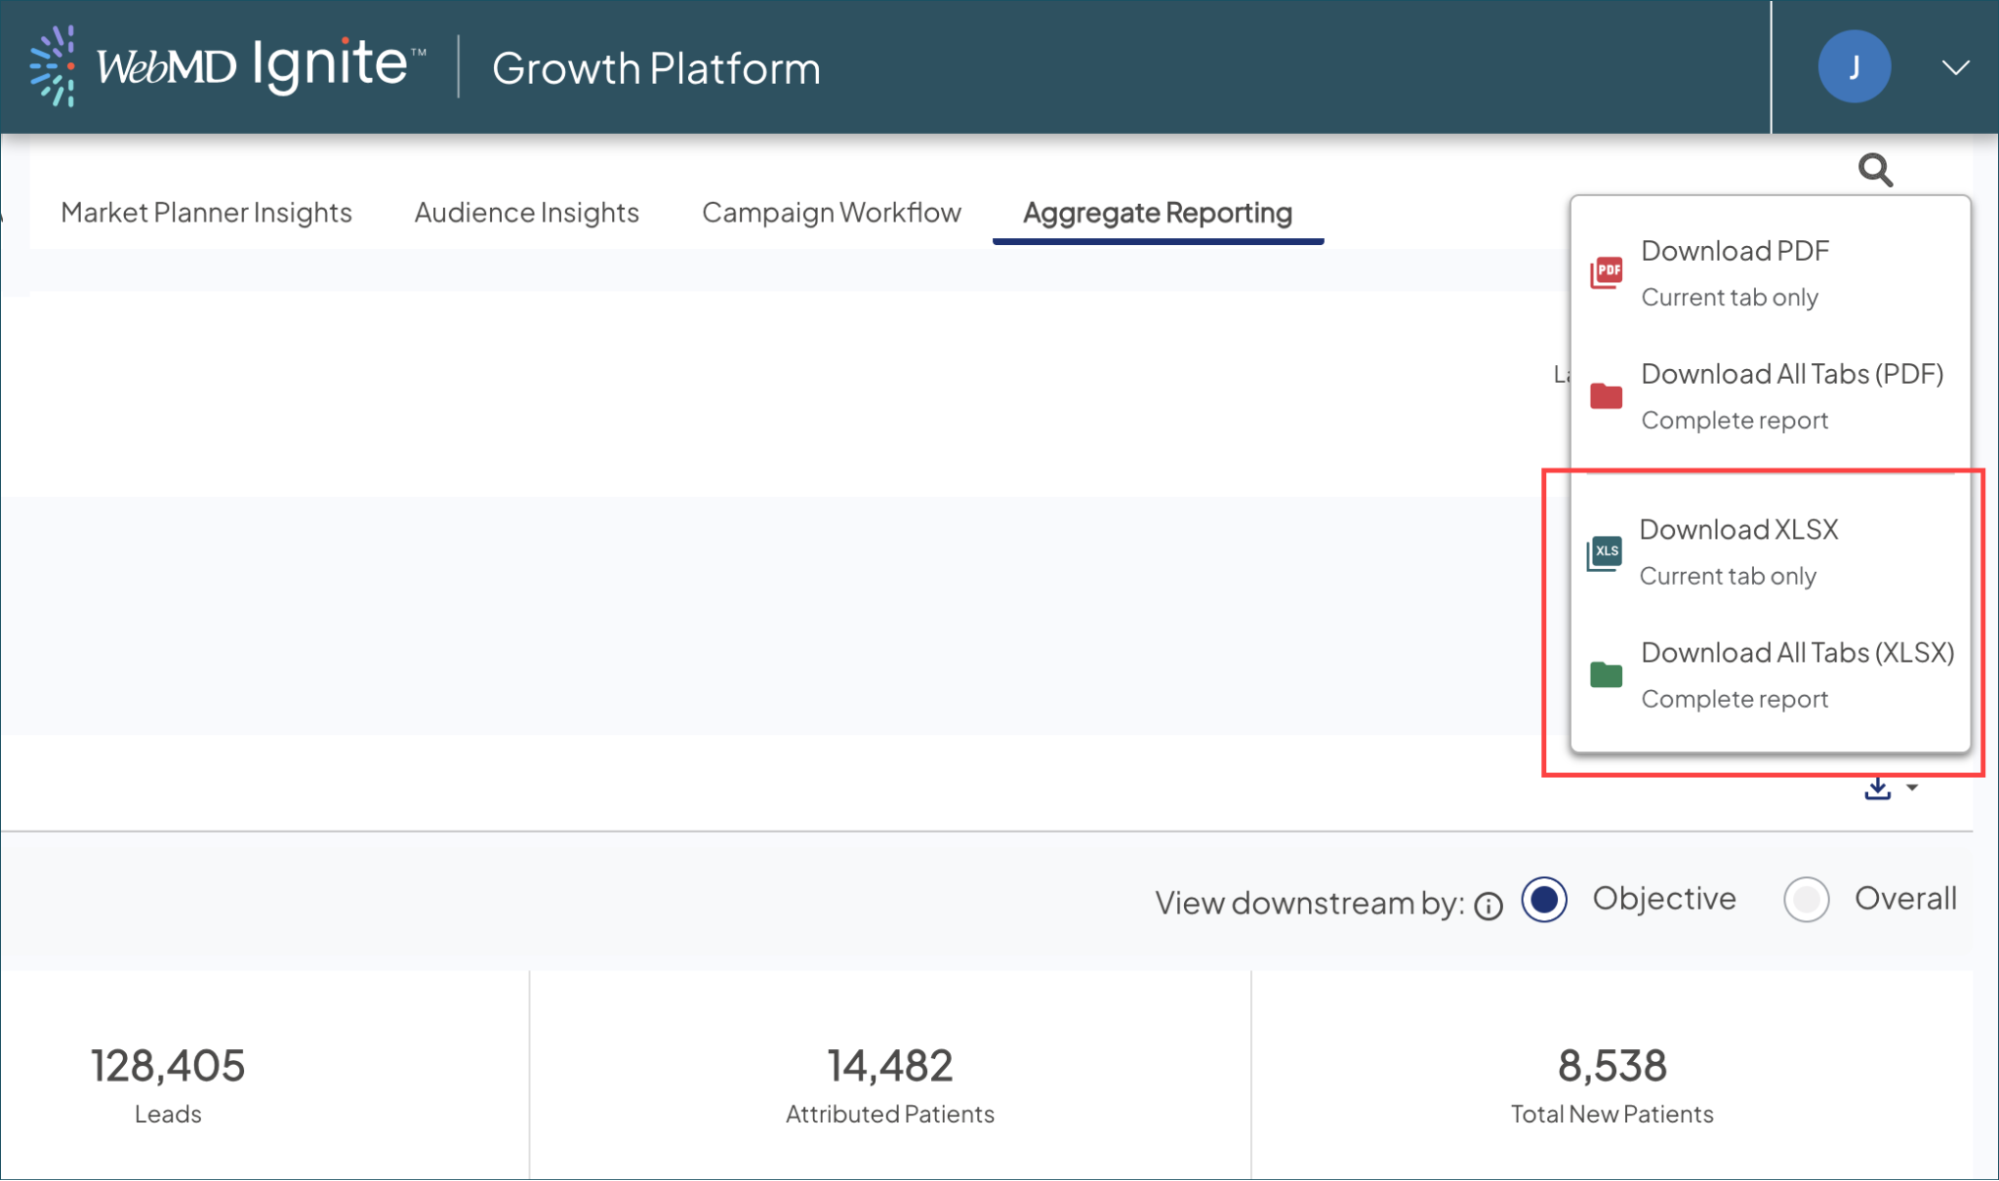
Task: Open the Campaign Workflow tab
Action: pyautogui.click(x=831, y=212)
